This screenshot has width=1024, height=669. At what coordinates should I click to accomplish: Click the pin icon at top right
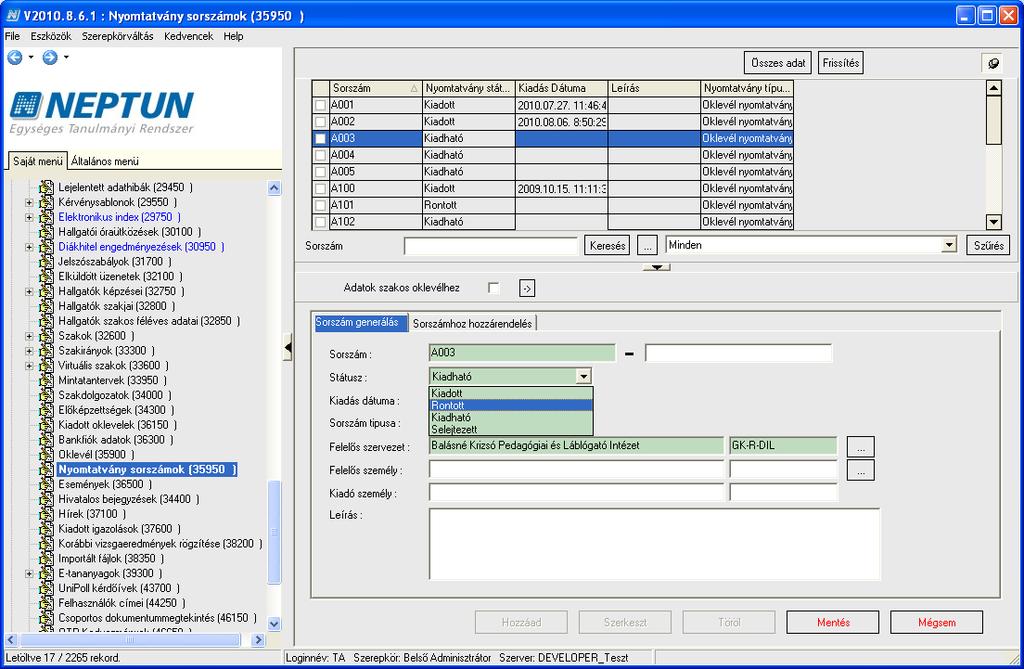point(993,63)
